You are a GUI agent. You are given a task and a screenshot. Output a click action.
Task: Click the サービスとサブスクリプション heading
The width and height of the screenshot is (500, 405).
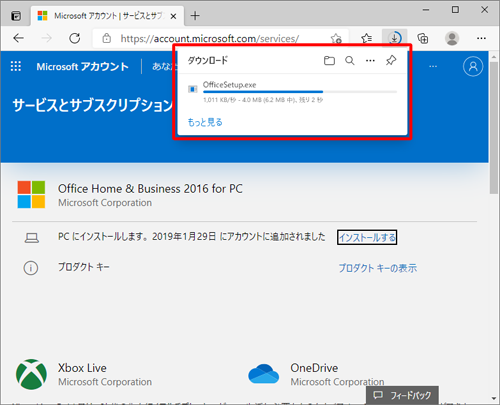[x=93, y=105]
